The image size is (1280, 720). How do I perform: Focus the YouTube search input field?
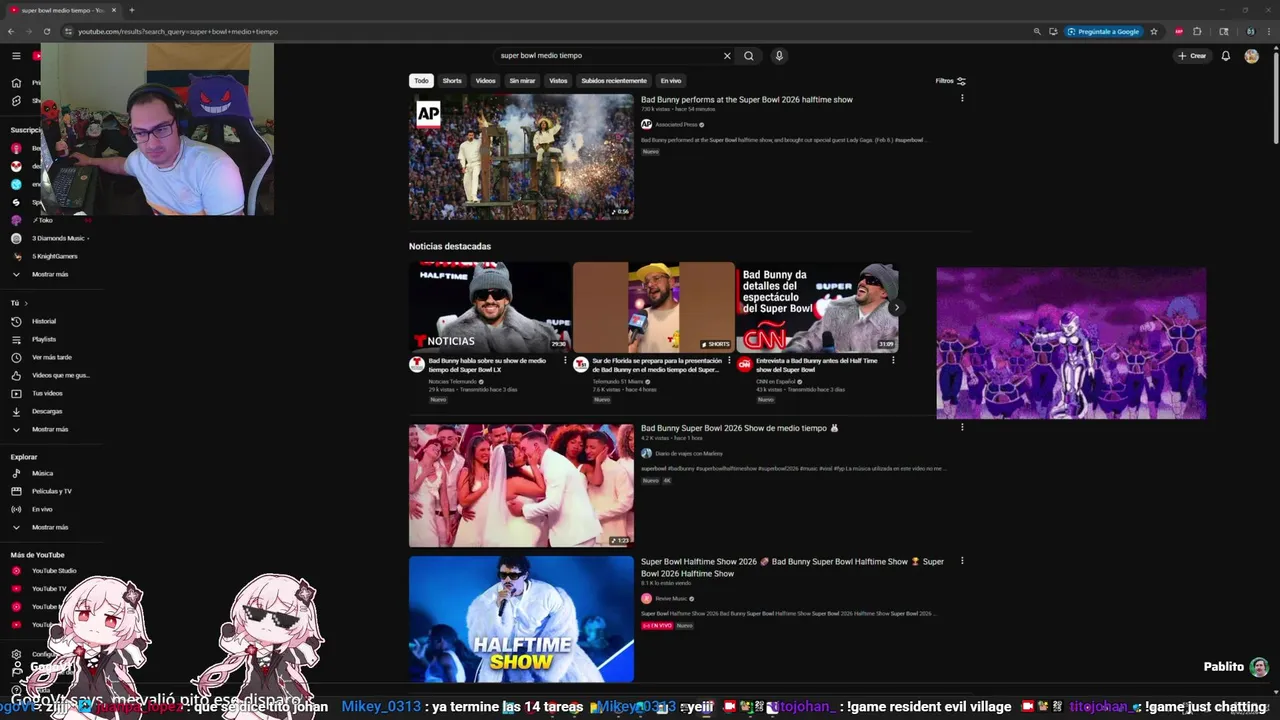[x=607, y=56]
